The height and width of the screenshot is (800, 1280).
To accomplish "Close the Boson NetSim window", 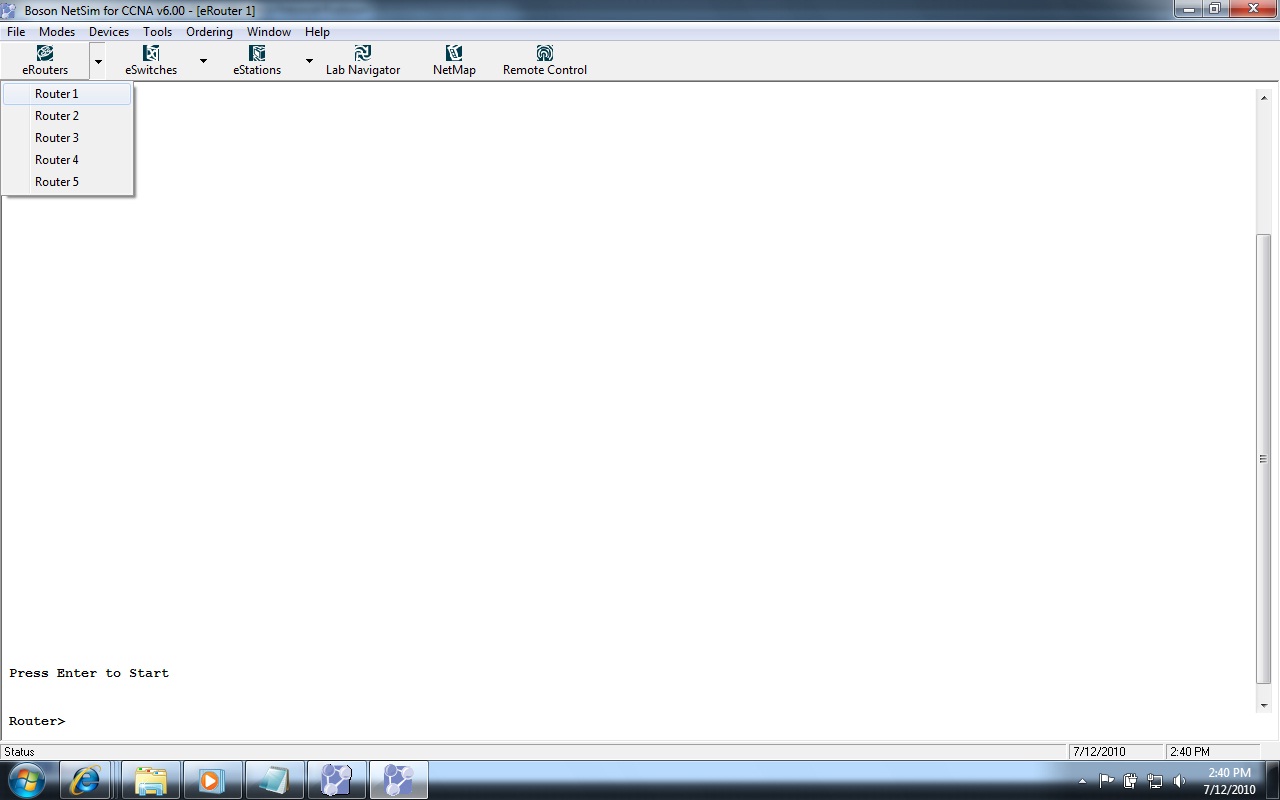I will pyautogui.click(x=1252, y=9).
